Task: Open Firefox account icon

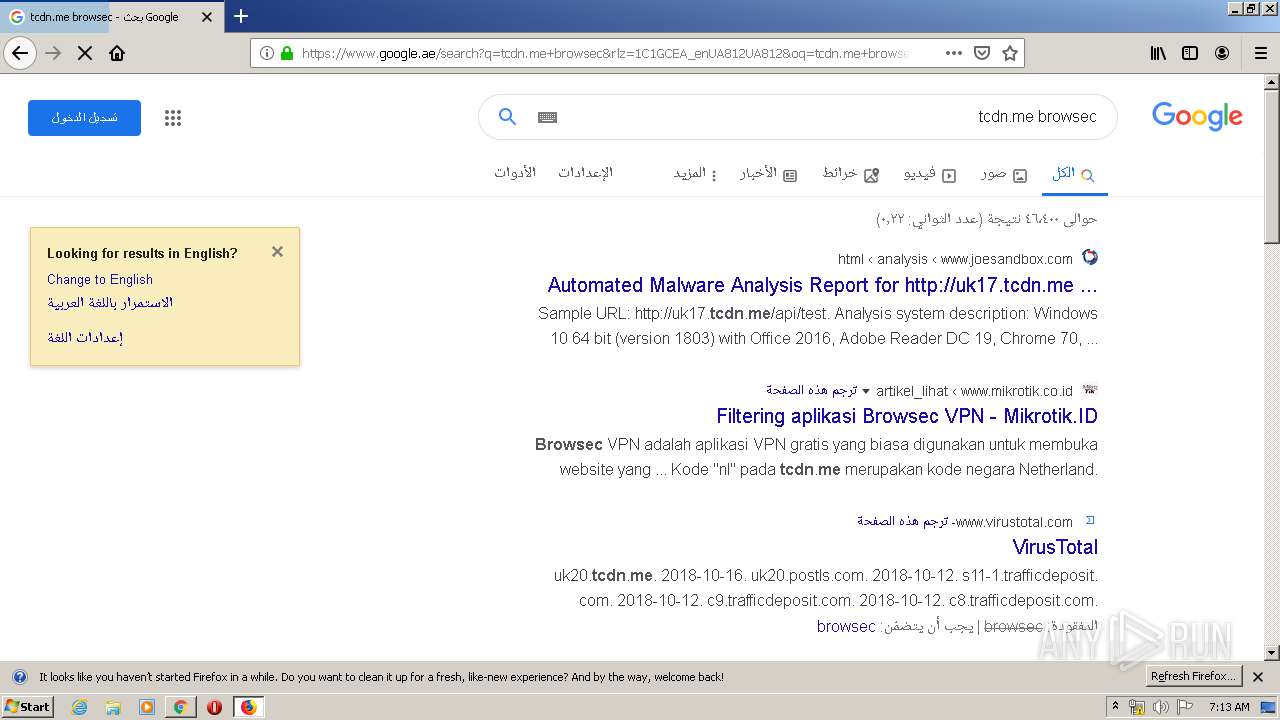Action: [1222, 53]
